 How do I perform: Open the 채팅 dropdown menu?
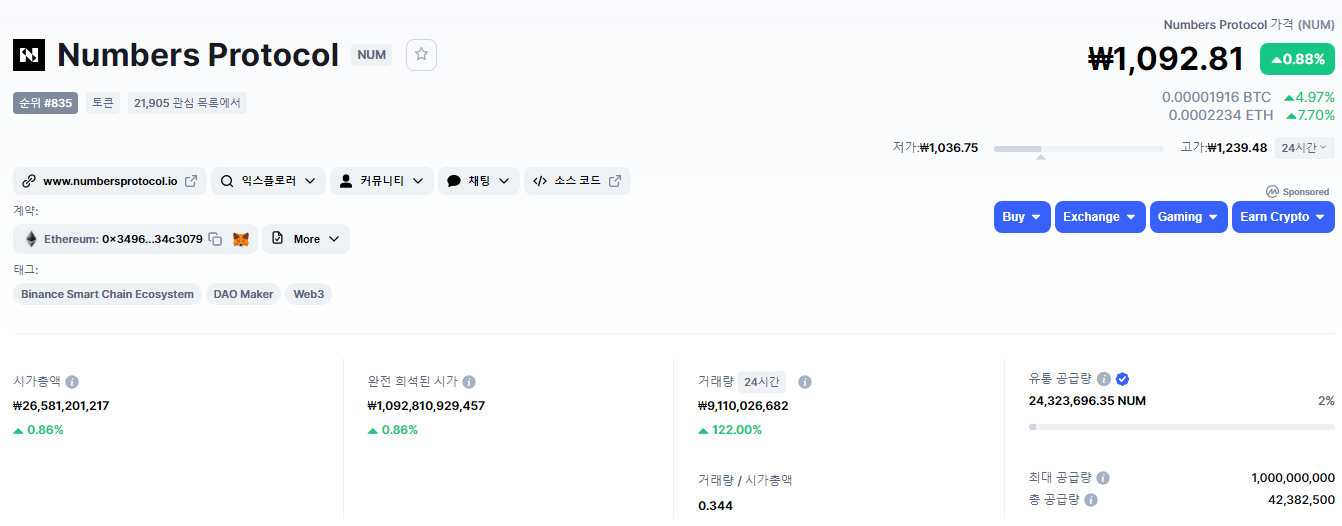(x=479, y=181)
